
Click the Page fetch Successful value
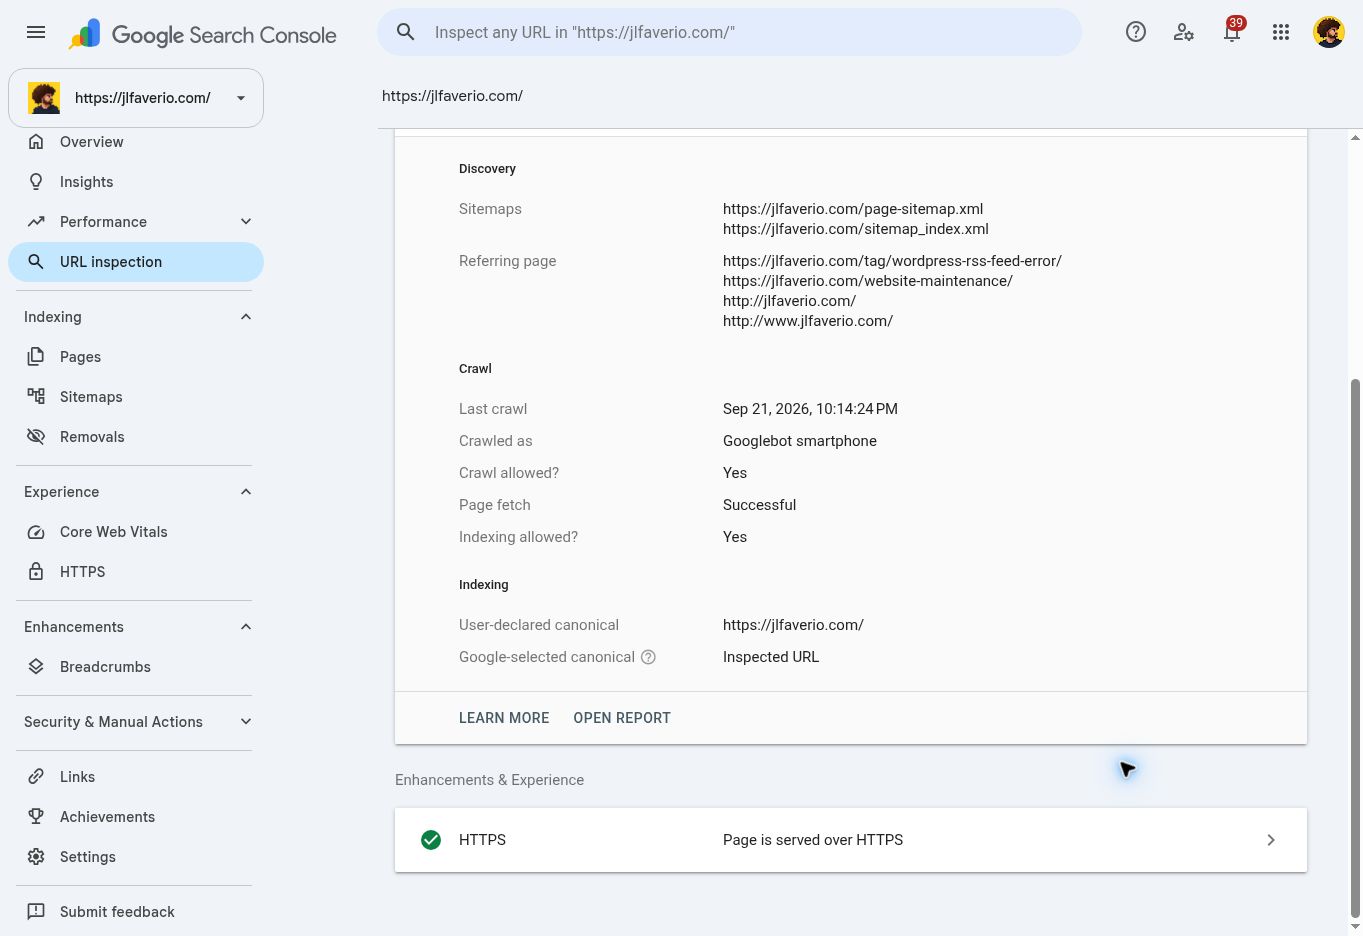pos(760,505)
